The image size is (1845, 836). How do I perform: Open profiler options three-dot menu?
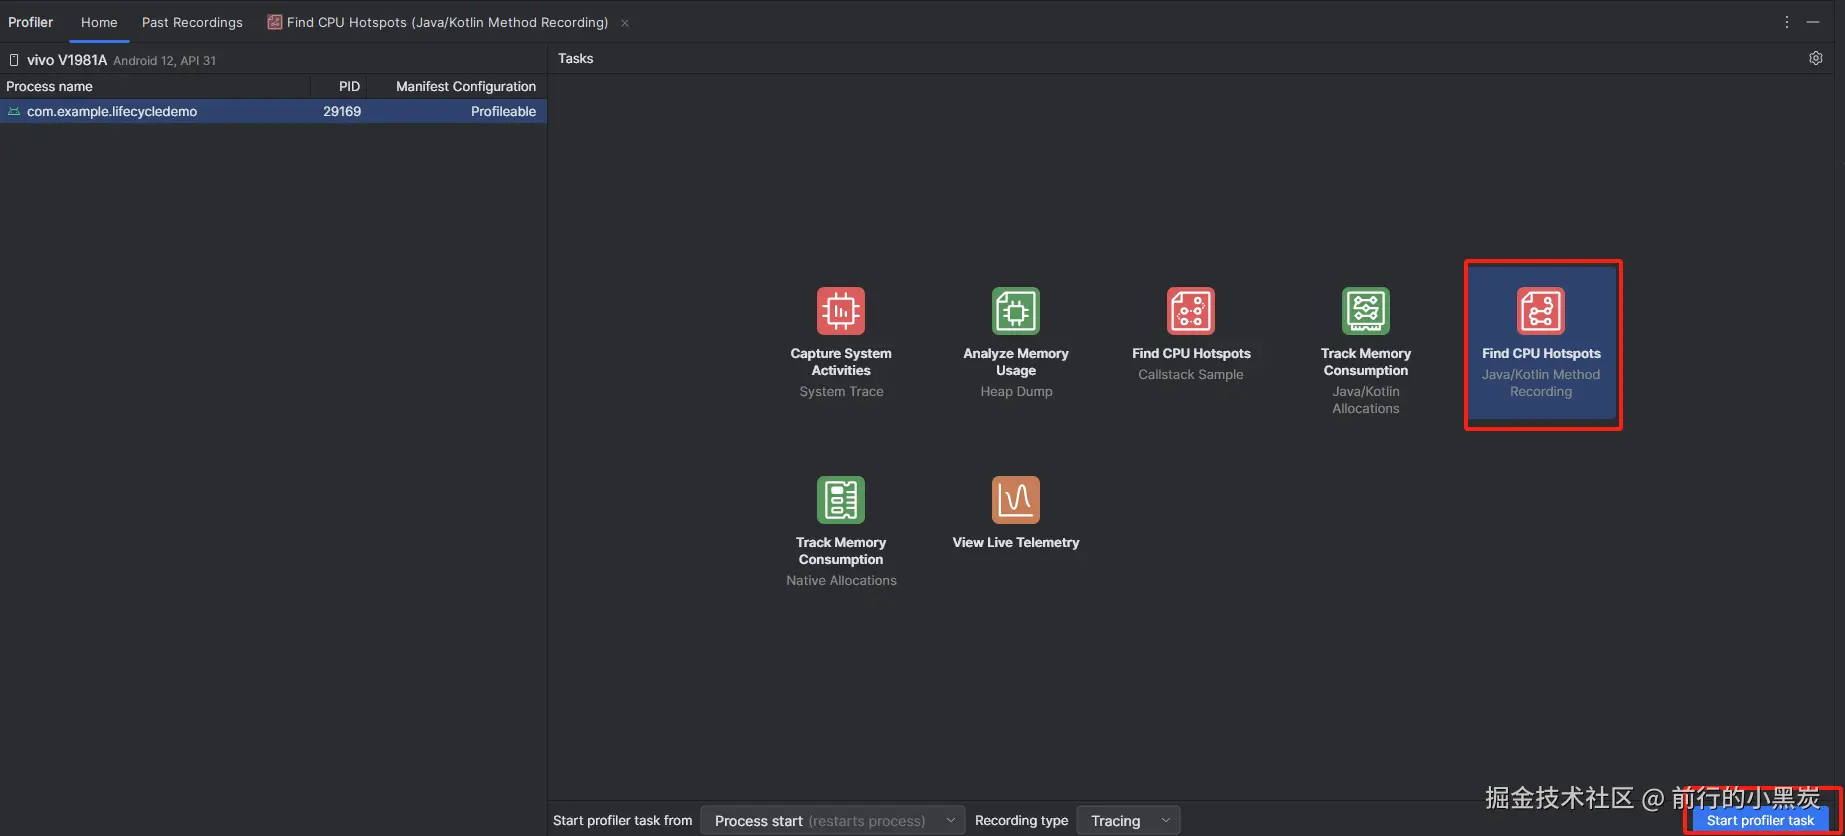[1787, 22]
